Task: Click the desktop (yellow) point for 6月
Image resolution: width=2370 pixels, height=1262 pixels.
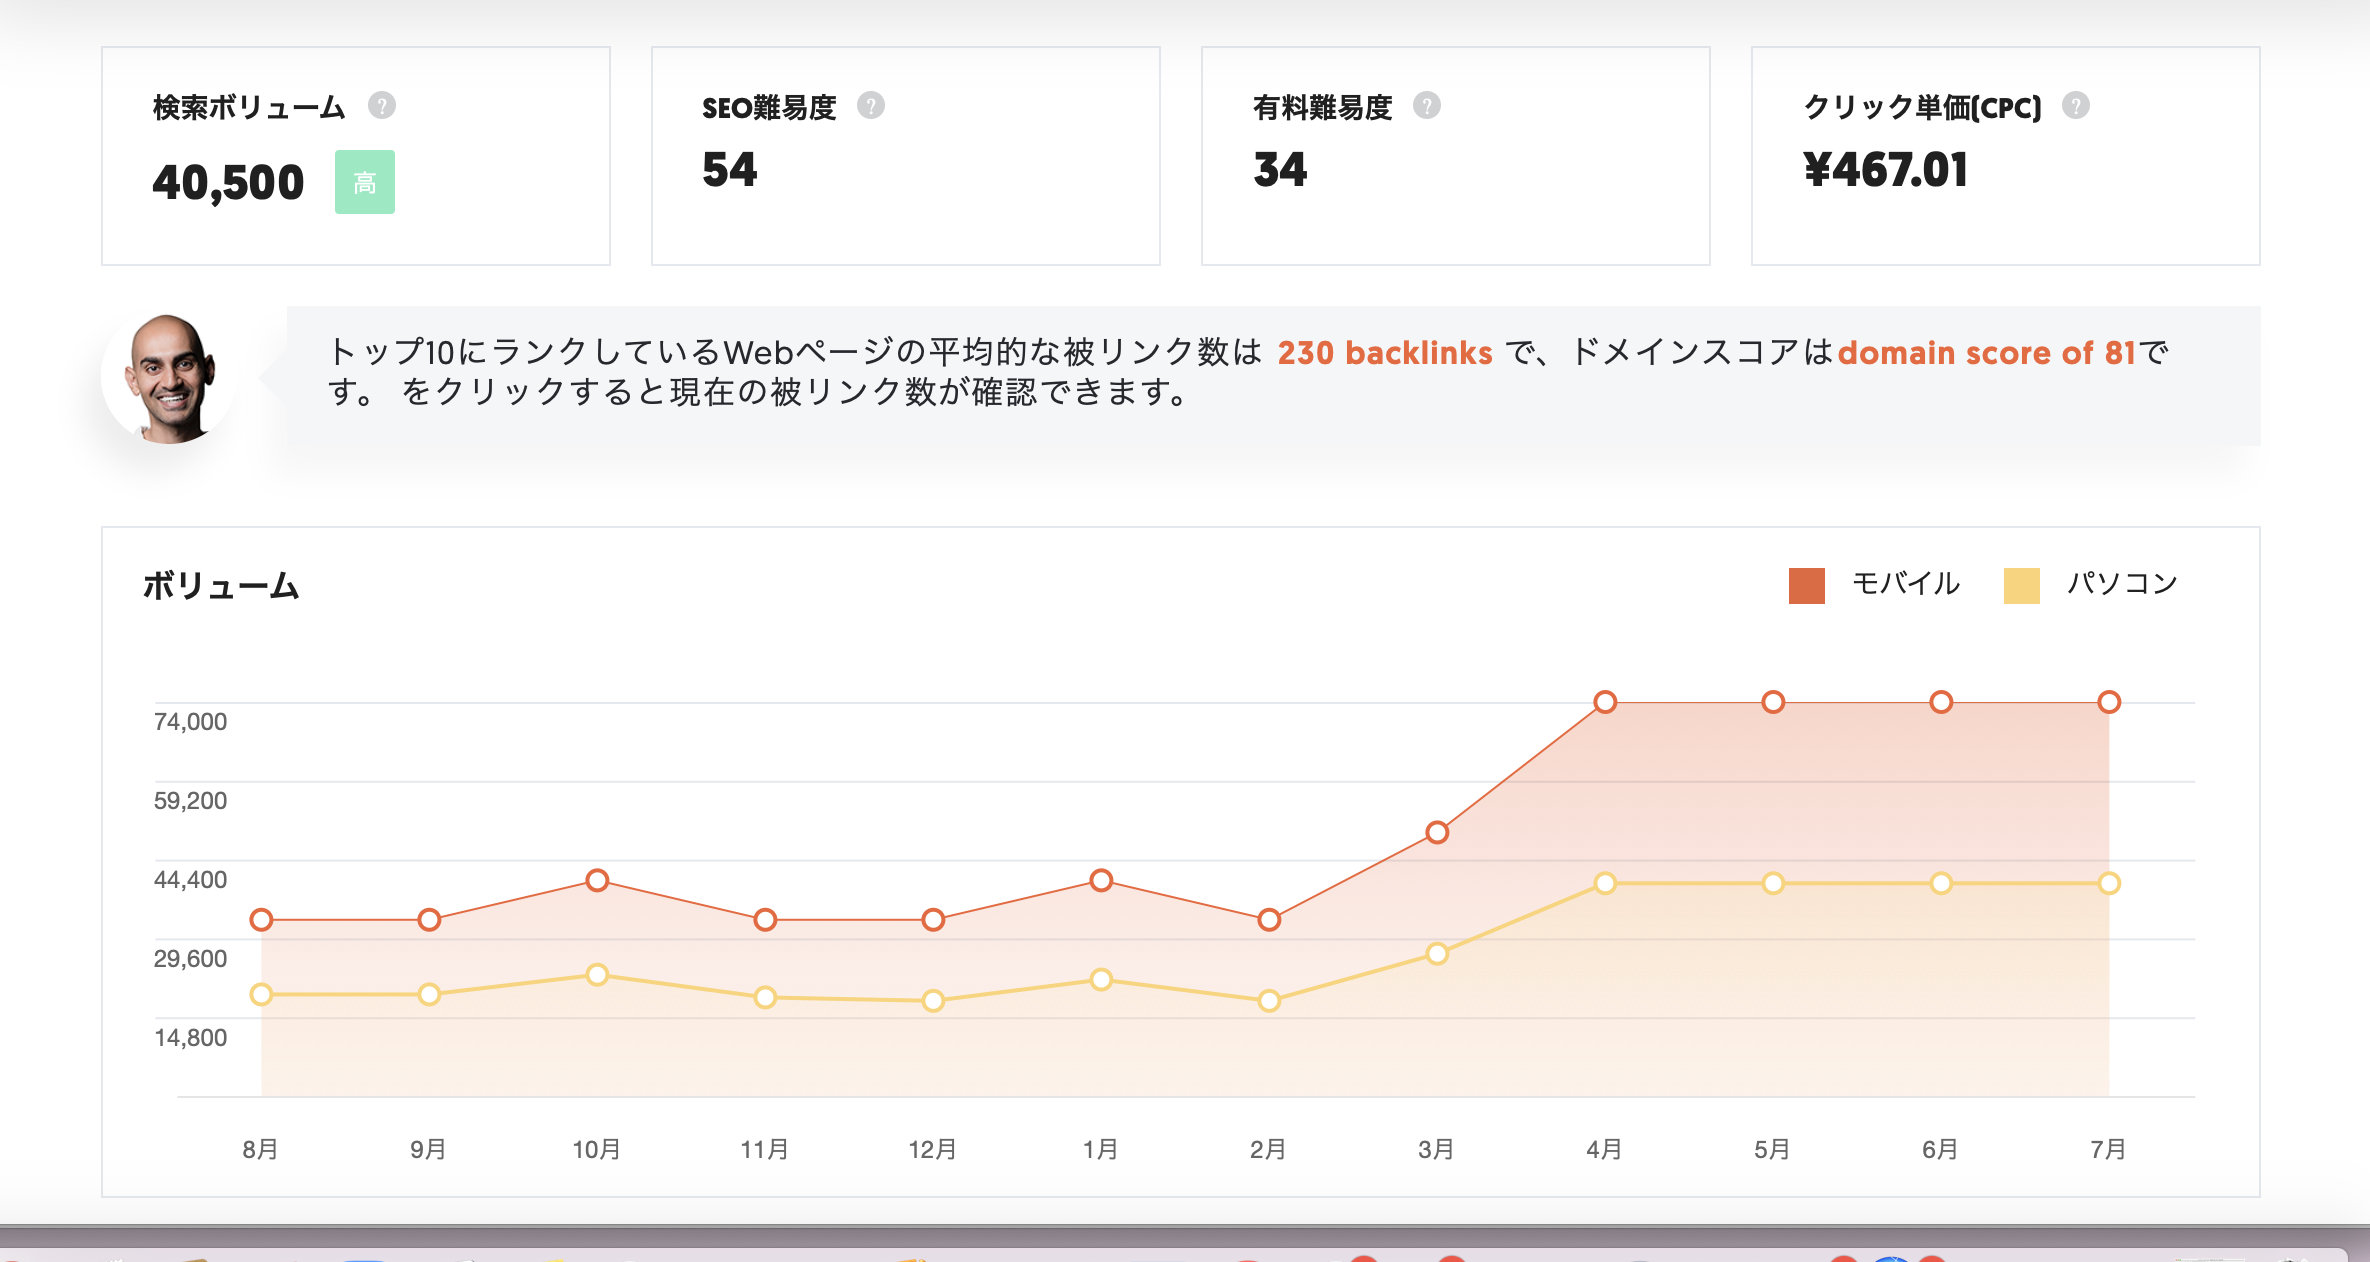Action: click(1941, 884)
